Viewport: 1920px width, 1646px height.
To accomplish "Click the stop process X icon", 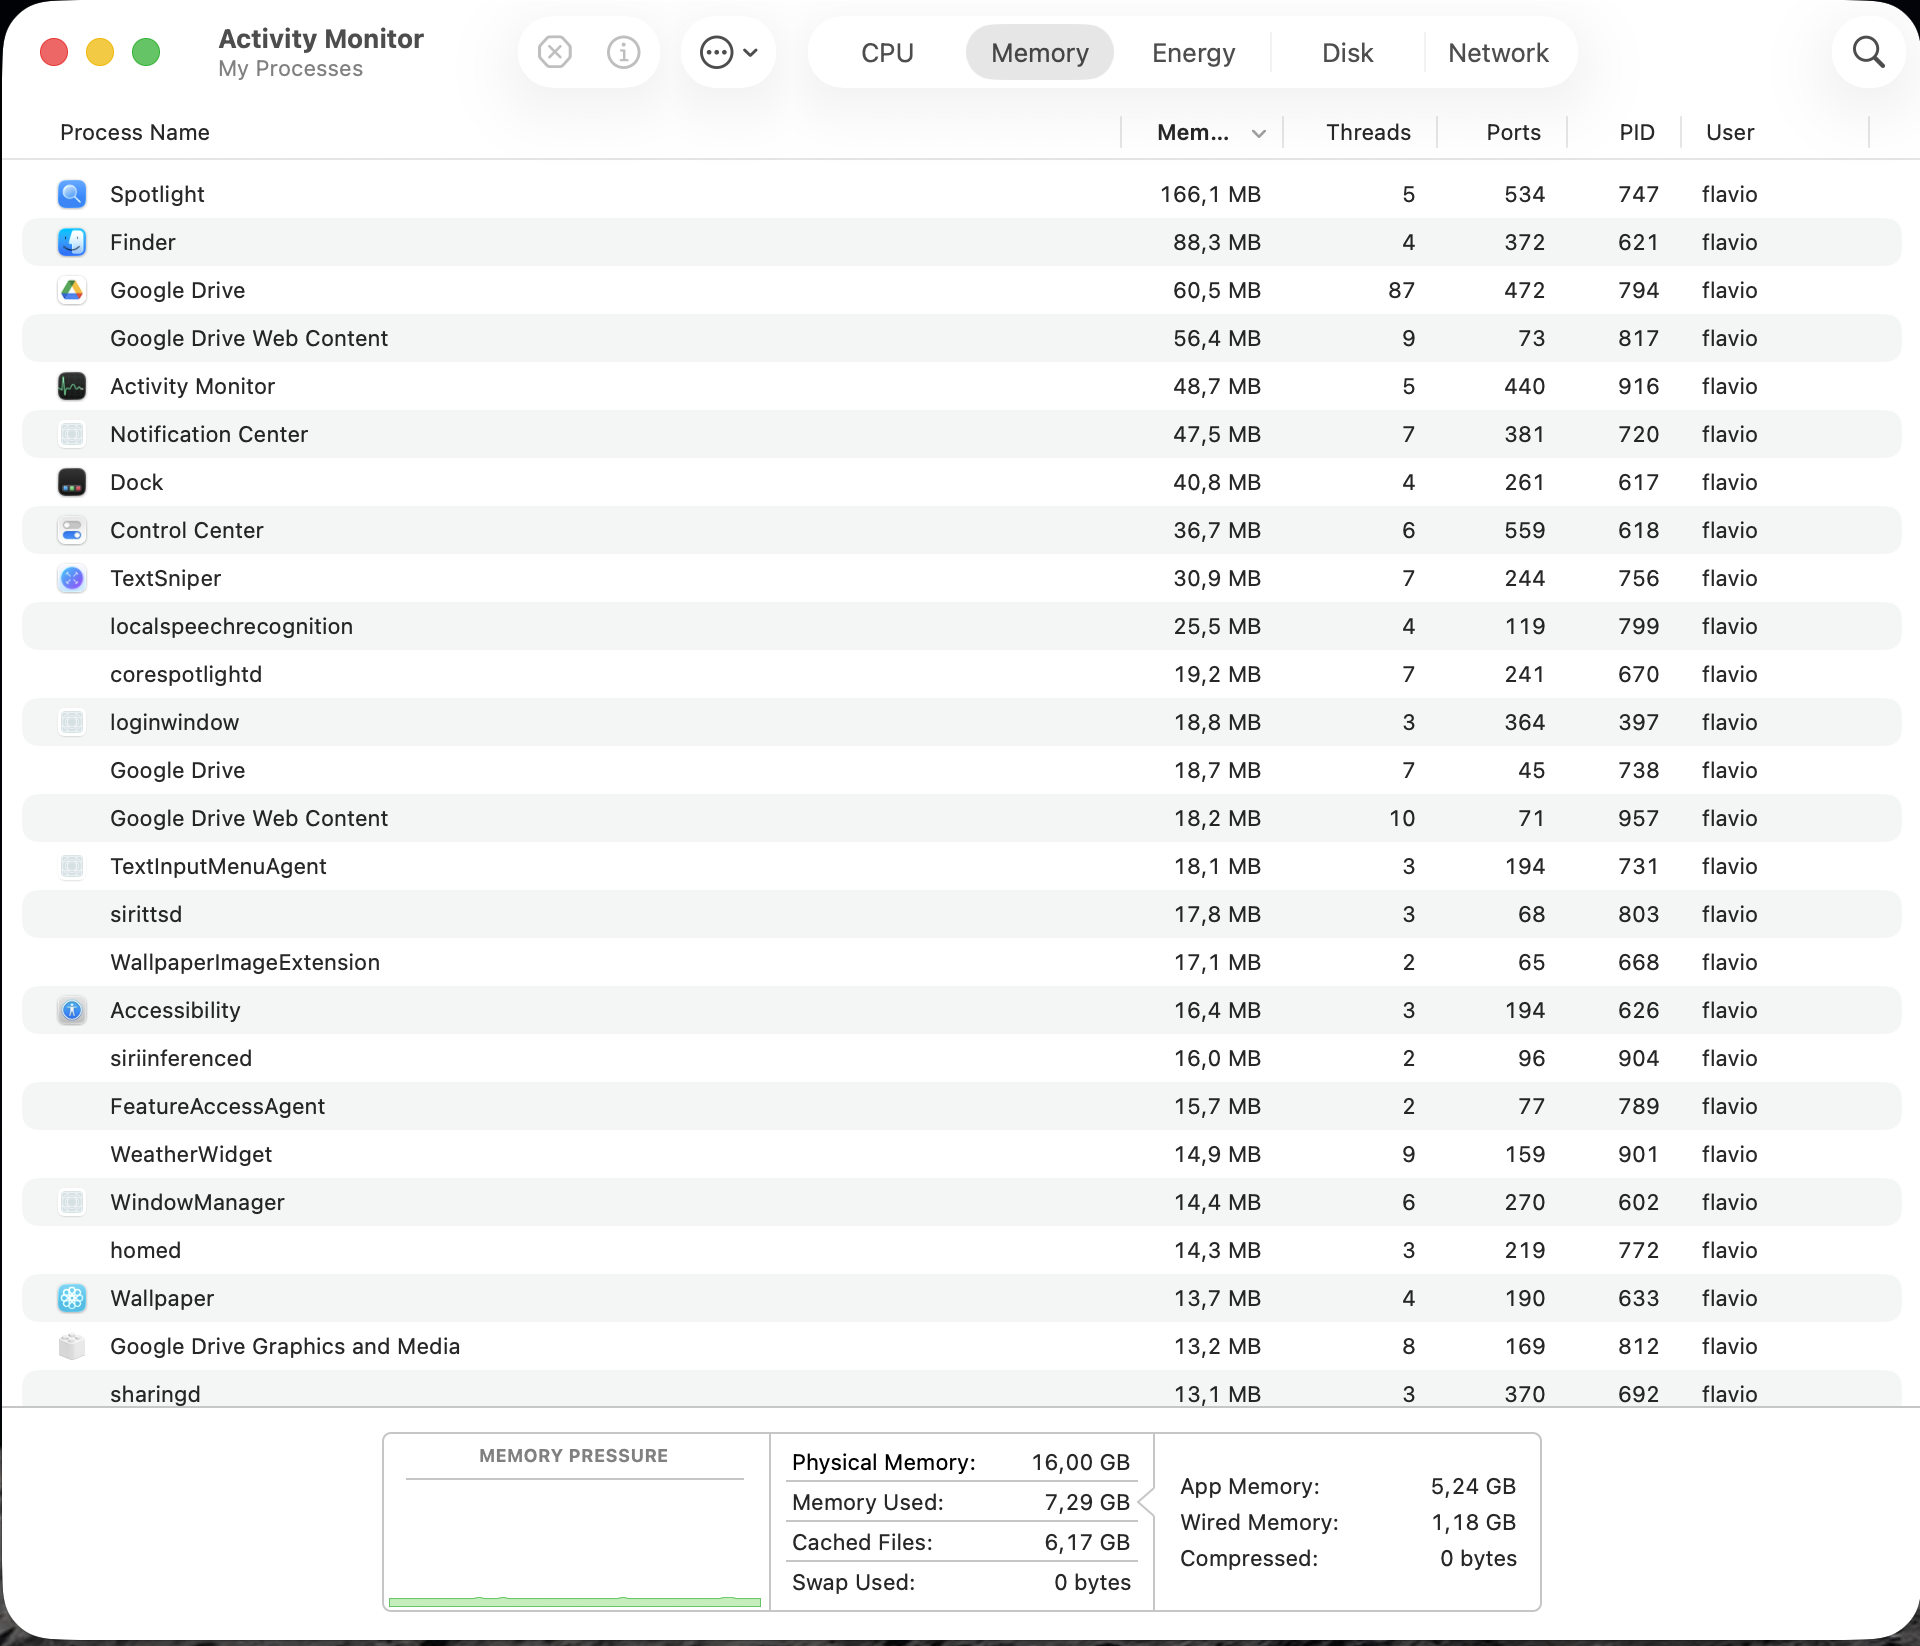I will (x=554, y=52).
